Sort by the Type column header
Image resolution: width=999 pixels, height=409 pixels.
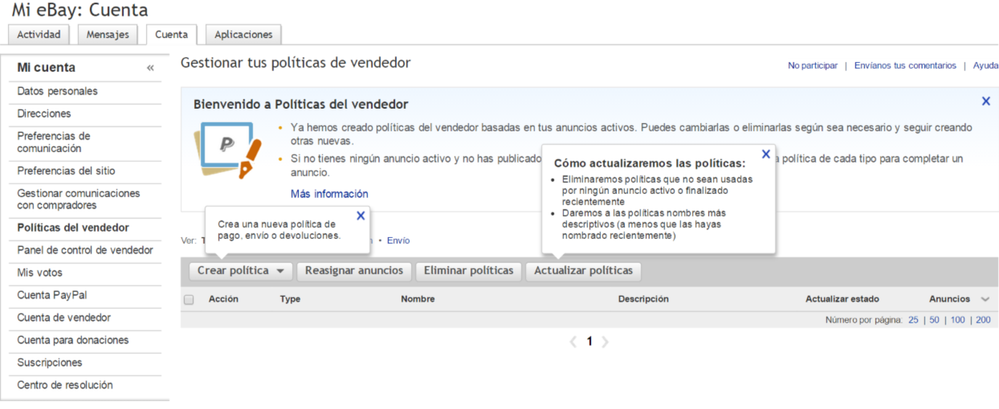(x=290, y=299)
